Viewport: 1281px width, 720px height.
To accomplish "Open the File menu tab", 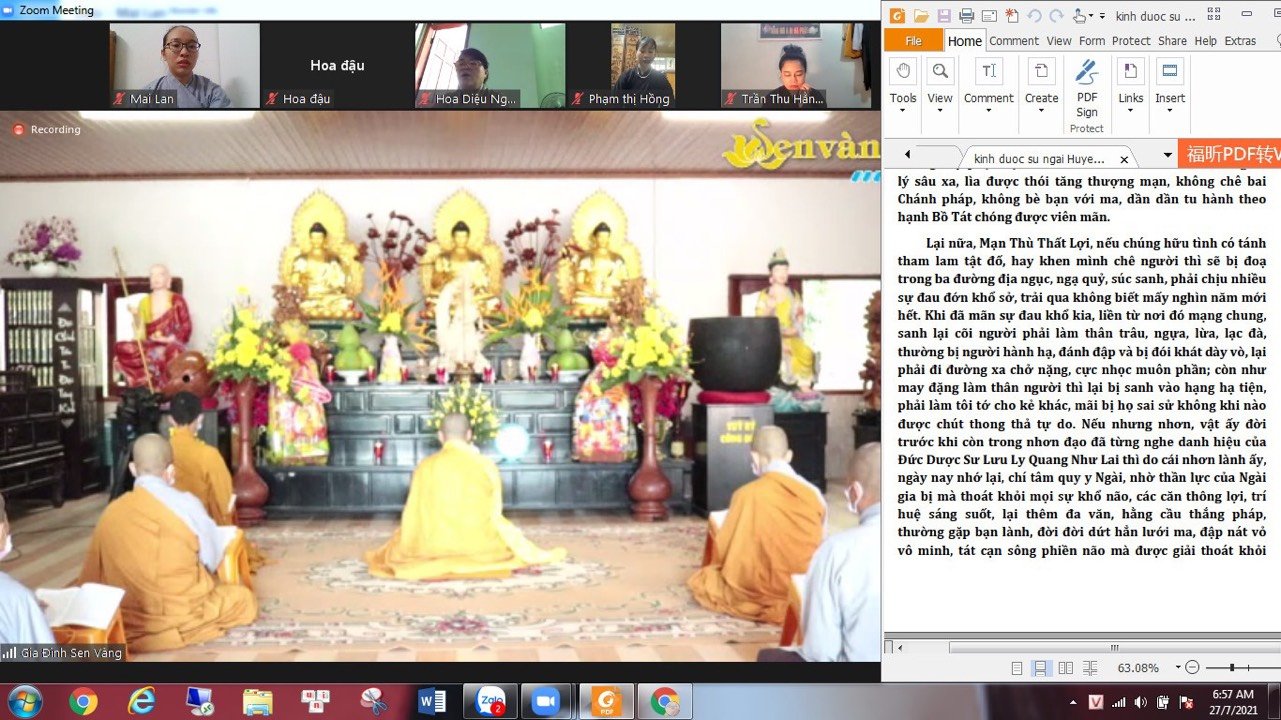I will [913, 41].
